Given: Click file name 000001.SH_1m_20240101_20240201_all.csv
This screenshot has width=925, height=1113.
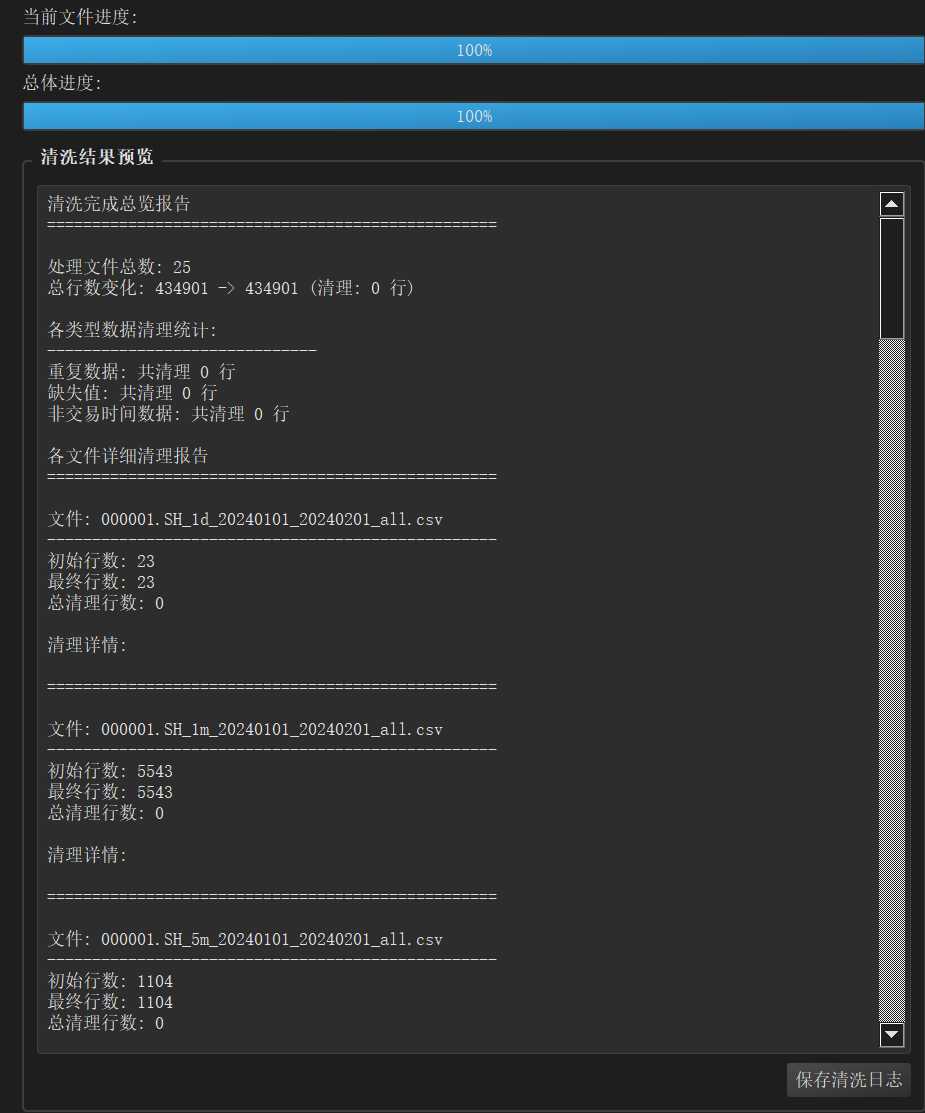Looking at the screenshot, I should tap(272, 730).
